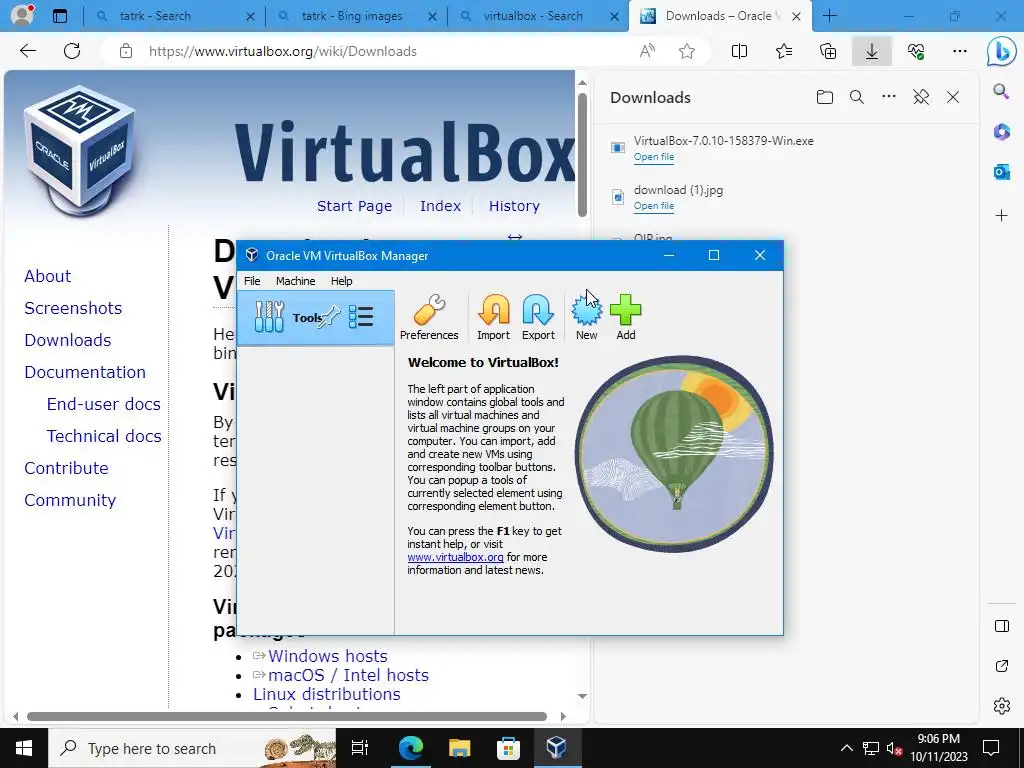
Task: Open the Collections icon in Edge toolbar
Action: (828, 51)
